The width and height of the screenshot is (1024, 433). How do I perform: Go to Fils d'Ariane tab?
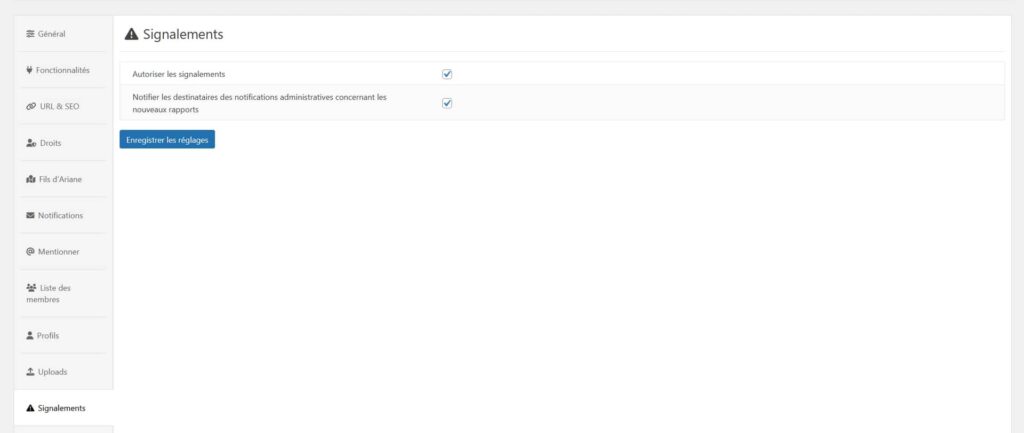[x=63, y=179]
